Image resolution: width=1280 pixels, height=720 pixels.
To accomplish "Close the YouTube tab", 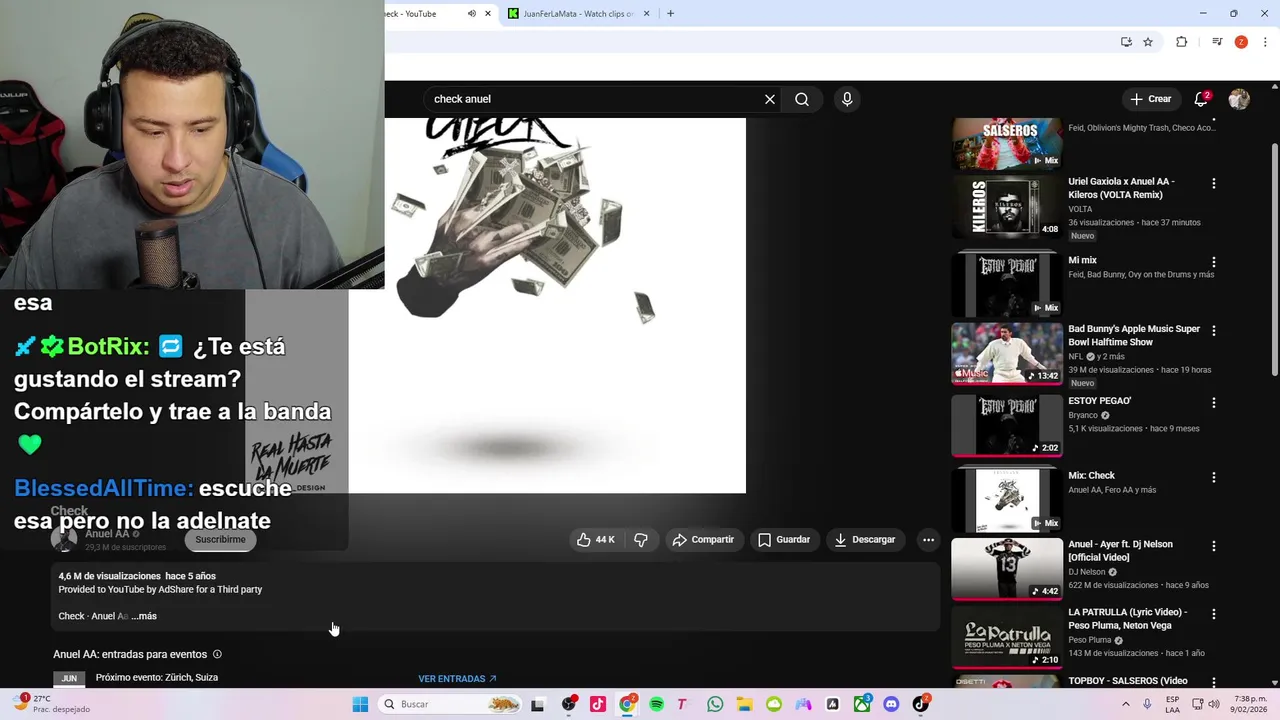I will coord(488,14).
